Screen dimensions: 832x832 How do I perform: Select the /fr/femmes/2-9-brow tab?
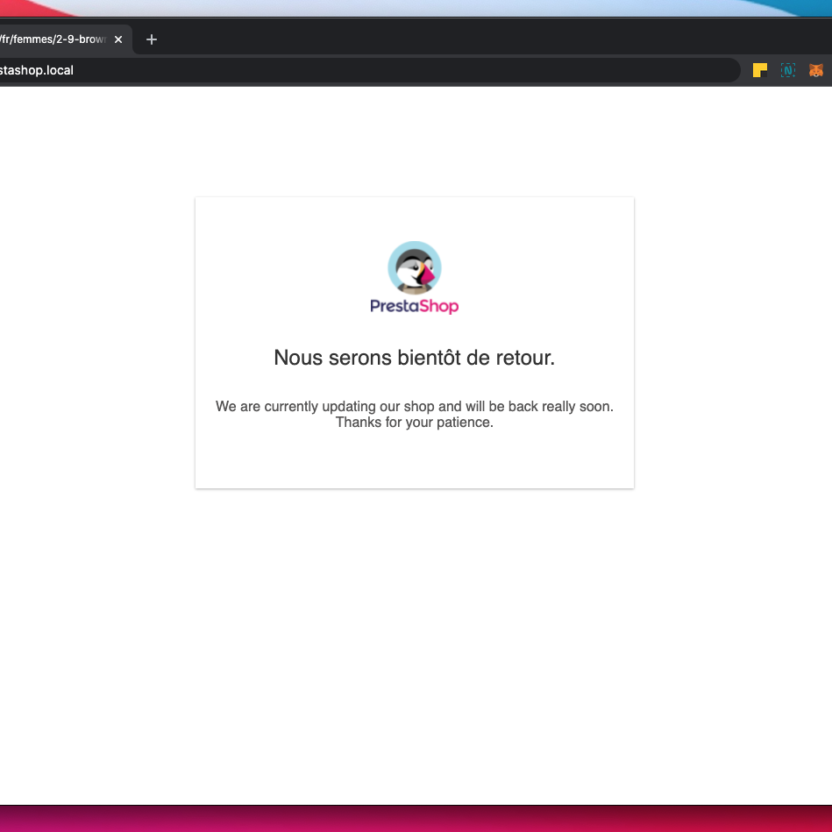tap(55, 39)
